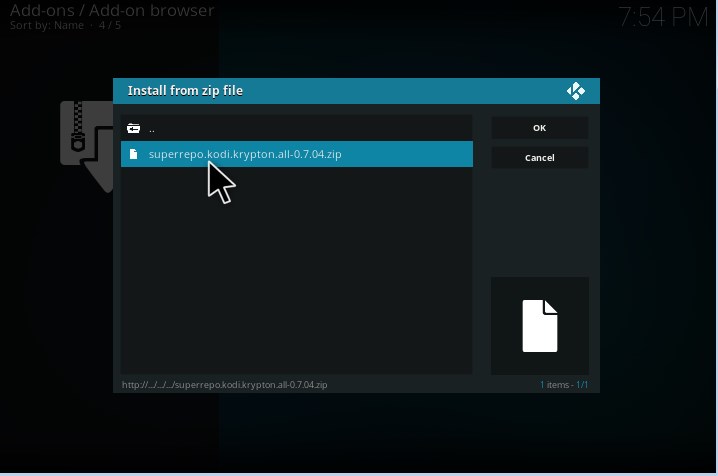Screen dimensions: 718x476
Task: Click the "1 items - 1/1" counter
Action: click(564, 385)
